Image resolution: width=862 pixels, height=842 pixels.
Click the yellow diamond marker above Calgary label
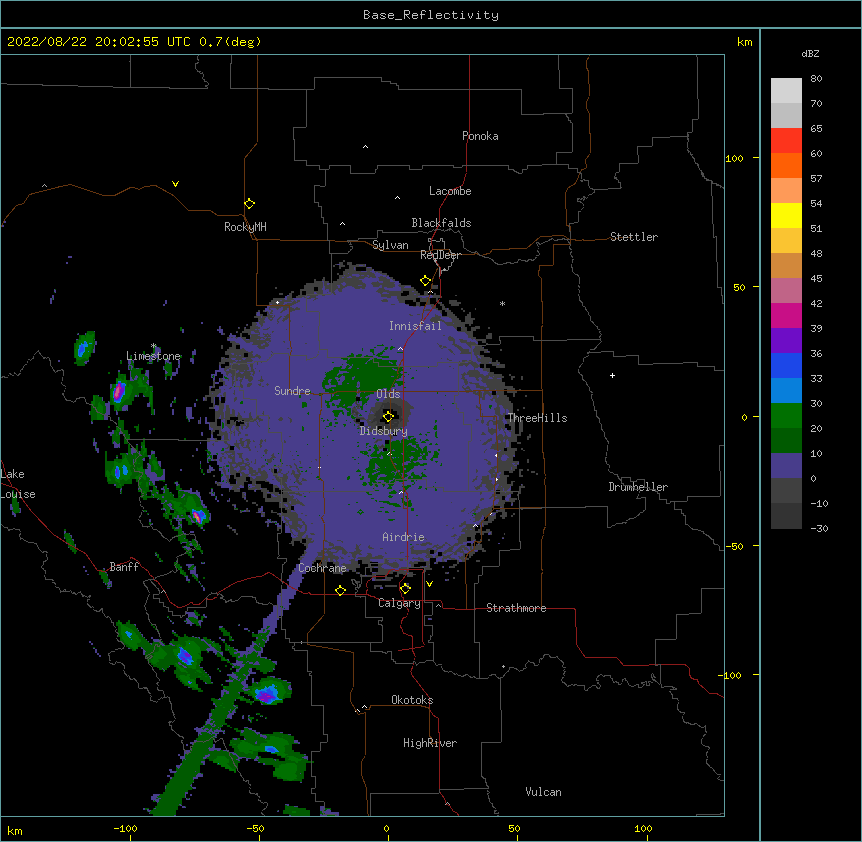pyautogui.click(x=405, y=589)
